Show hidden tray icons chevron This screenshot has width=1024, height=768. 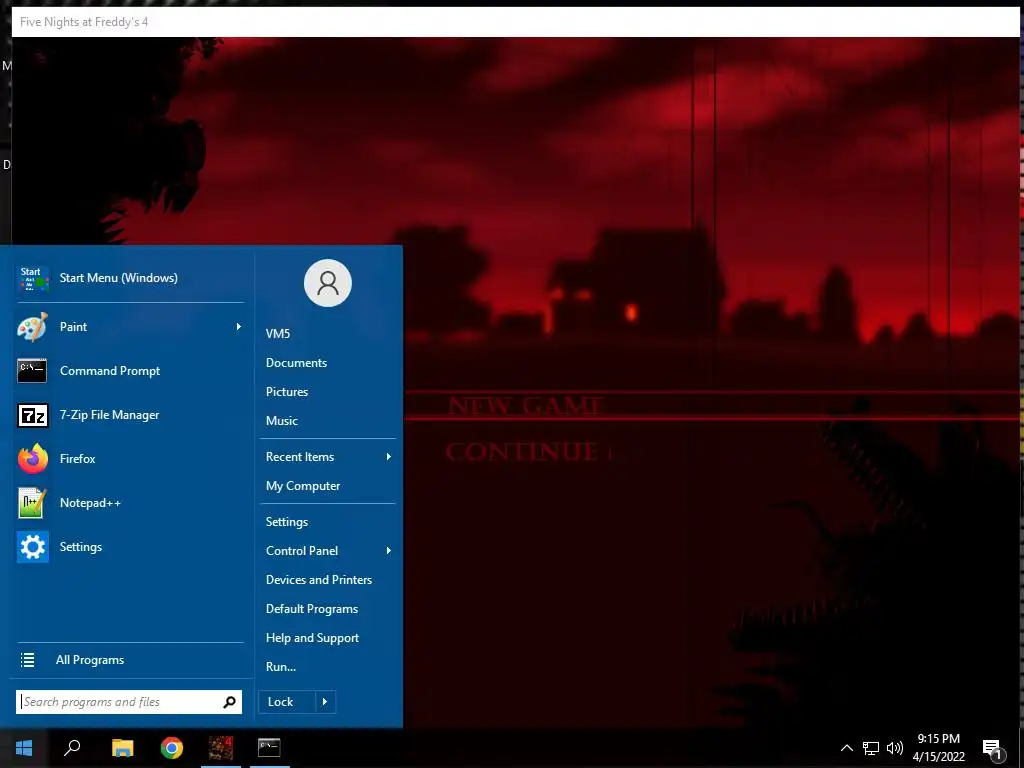coord(846,748)
